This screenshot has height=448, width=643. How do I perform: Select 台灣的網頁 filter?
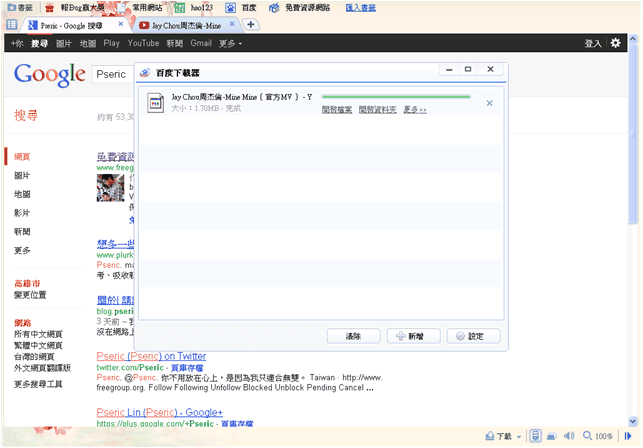34,357
